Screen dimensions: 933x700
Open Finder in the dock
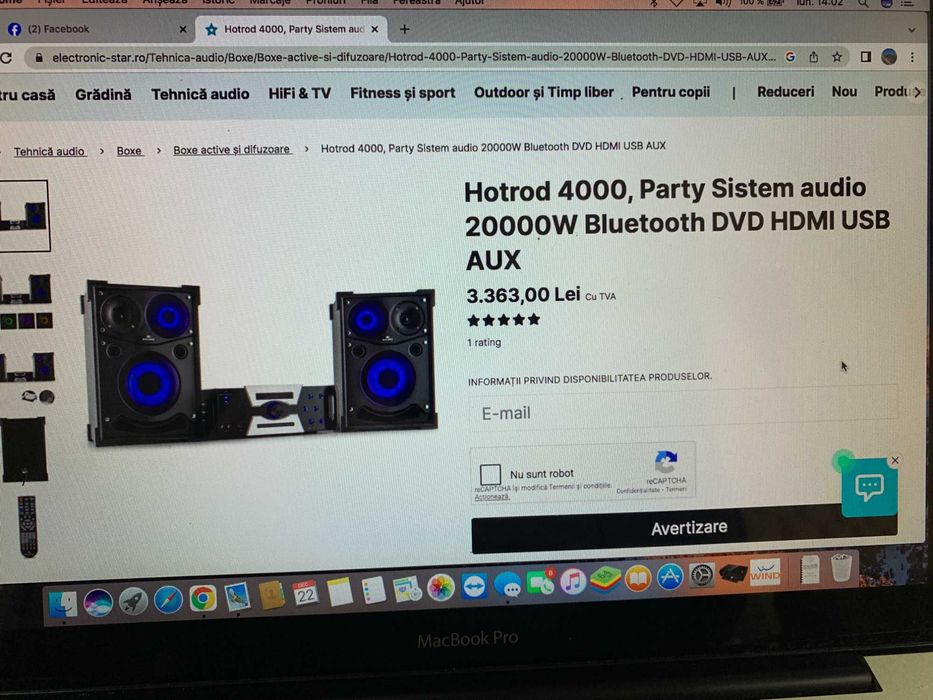point(62,604)
